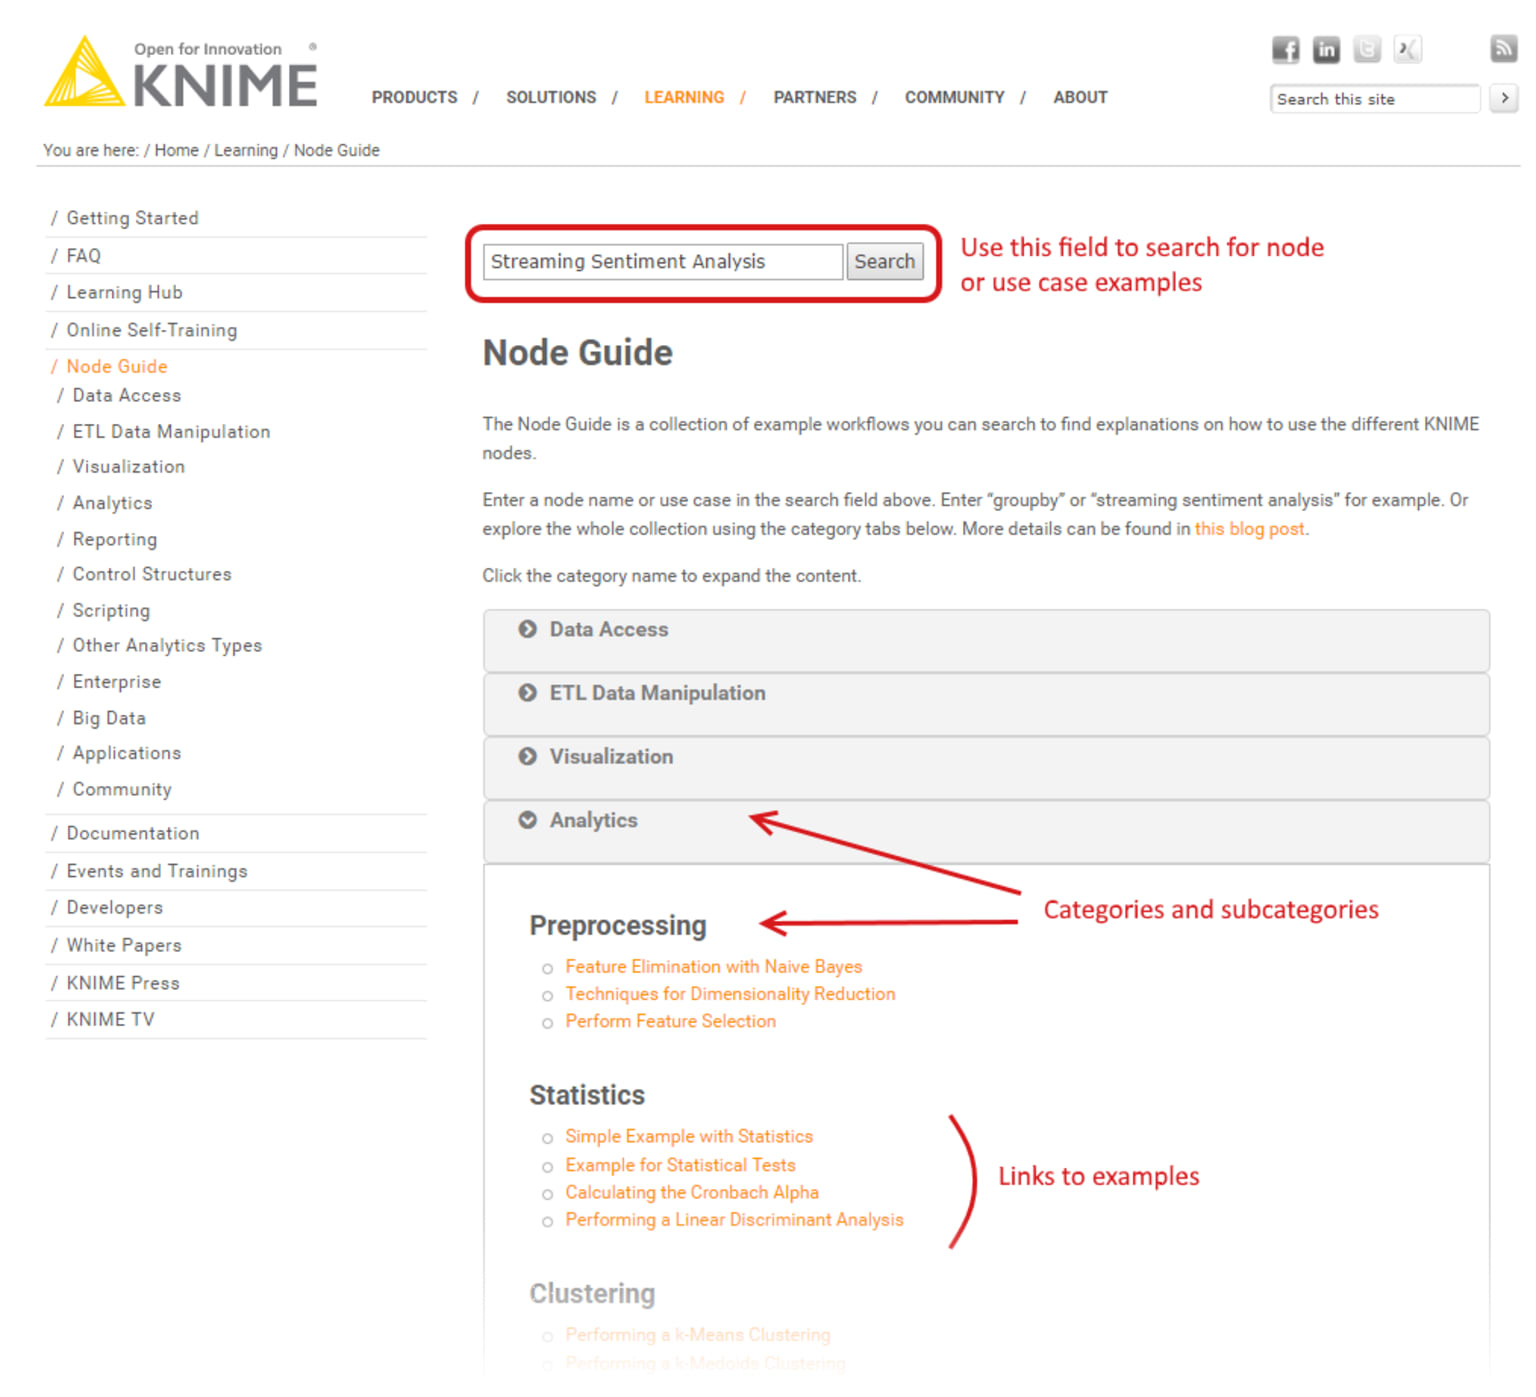The width and height of the screenshot is (1536, 1397).
Task: Open Reporting sidebar subitem
Action: (x=114, y=540)
